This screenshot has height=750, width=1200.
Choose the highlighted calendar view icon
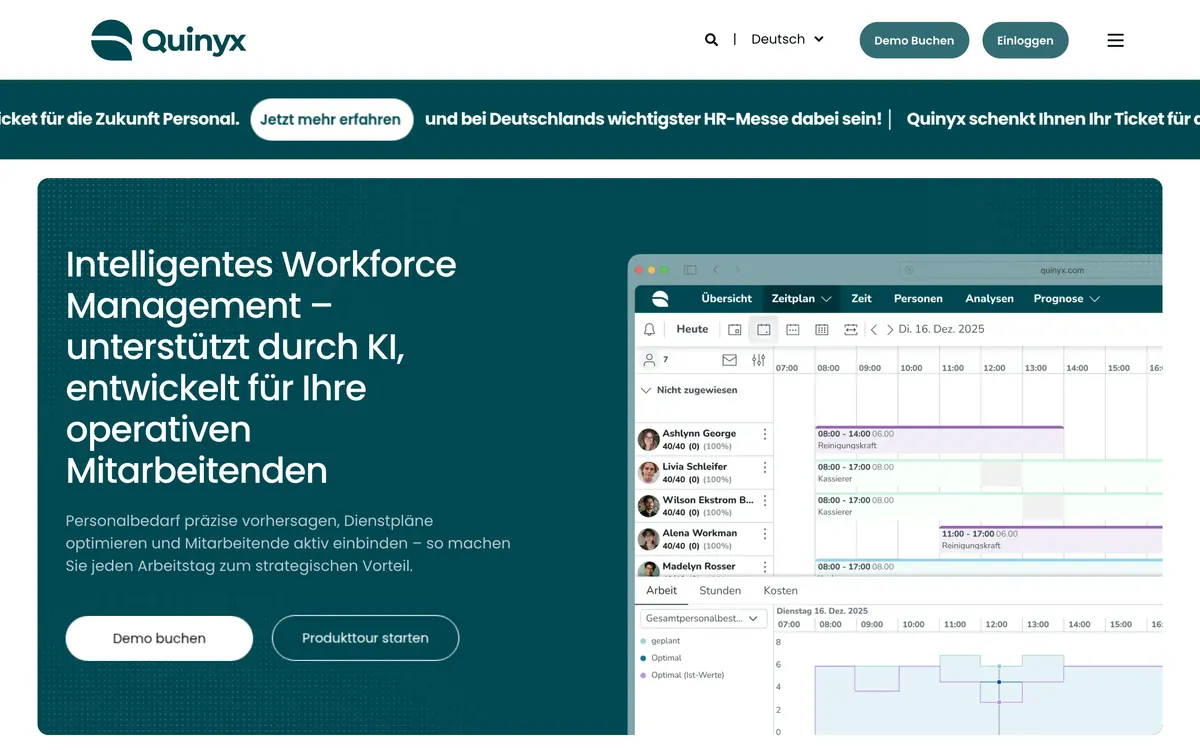coord(763,329)
